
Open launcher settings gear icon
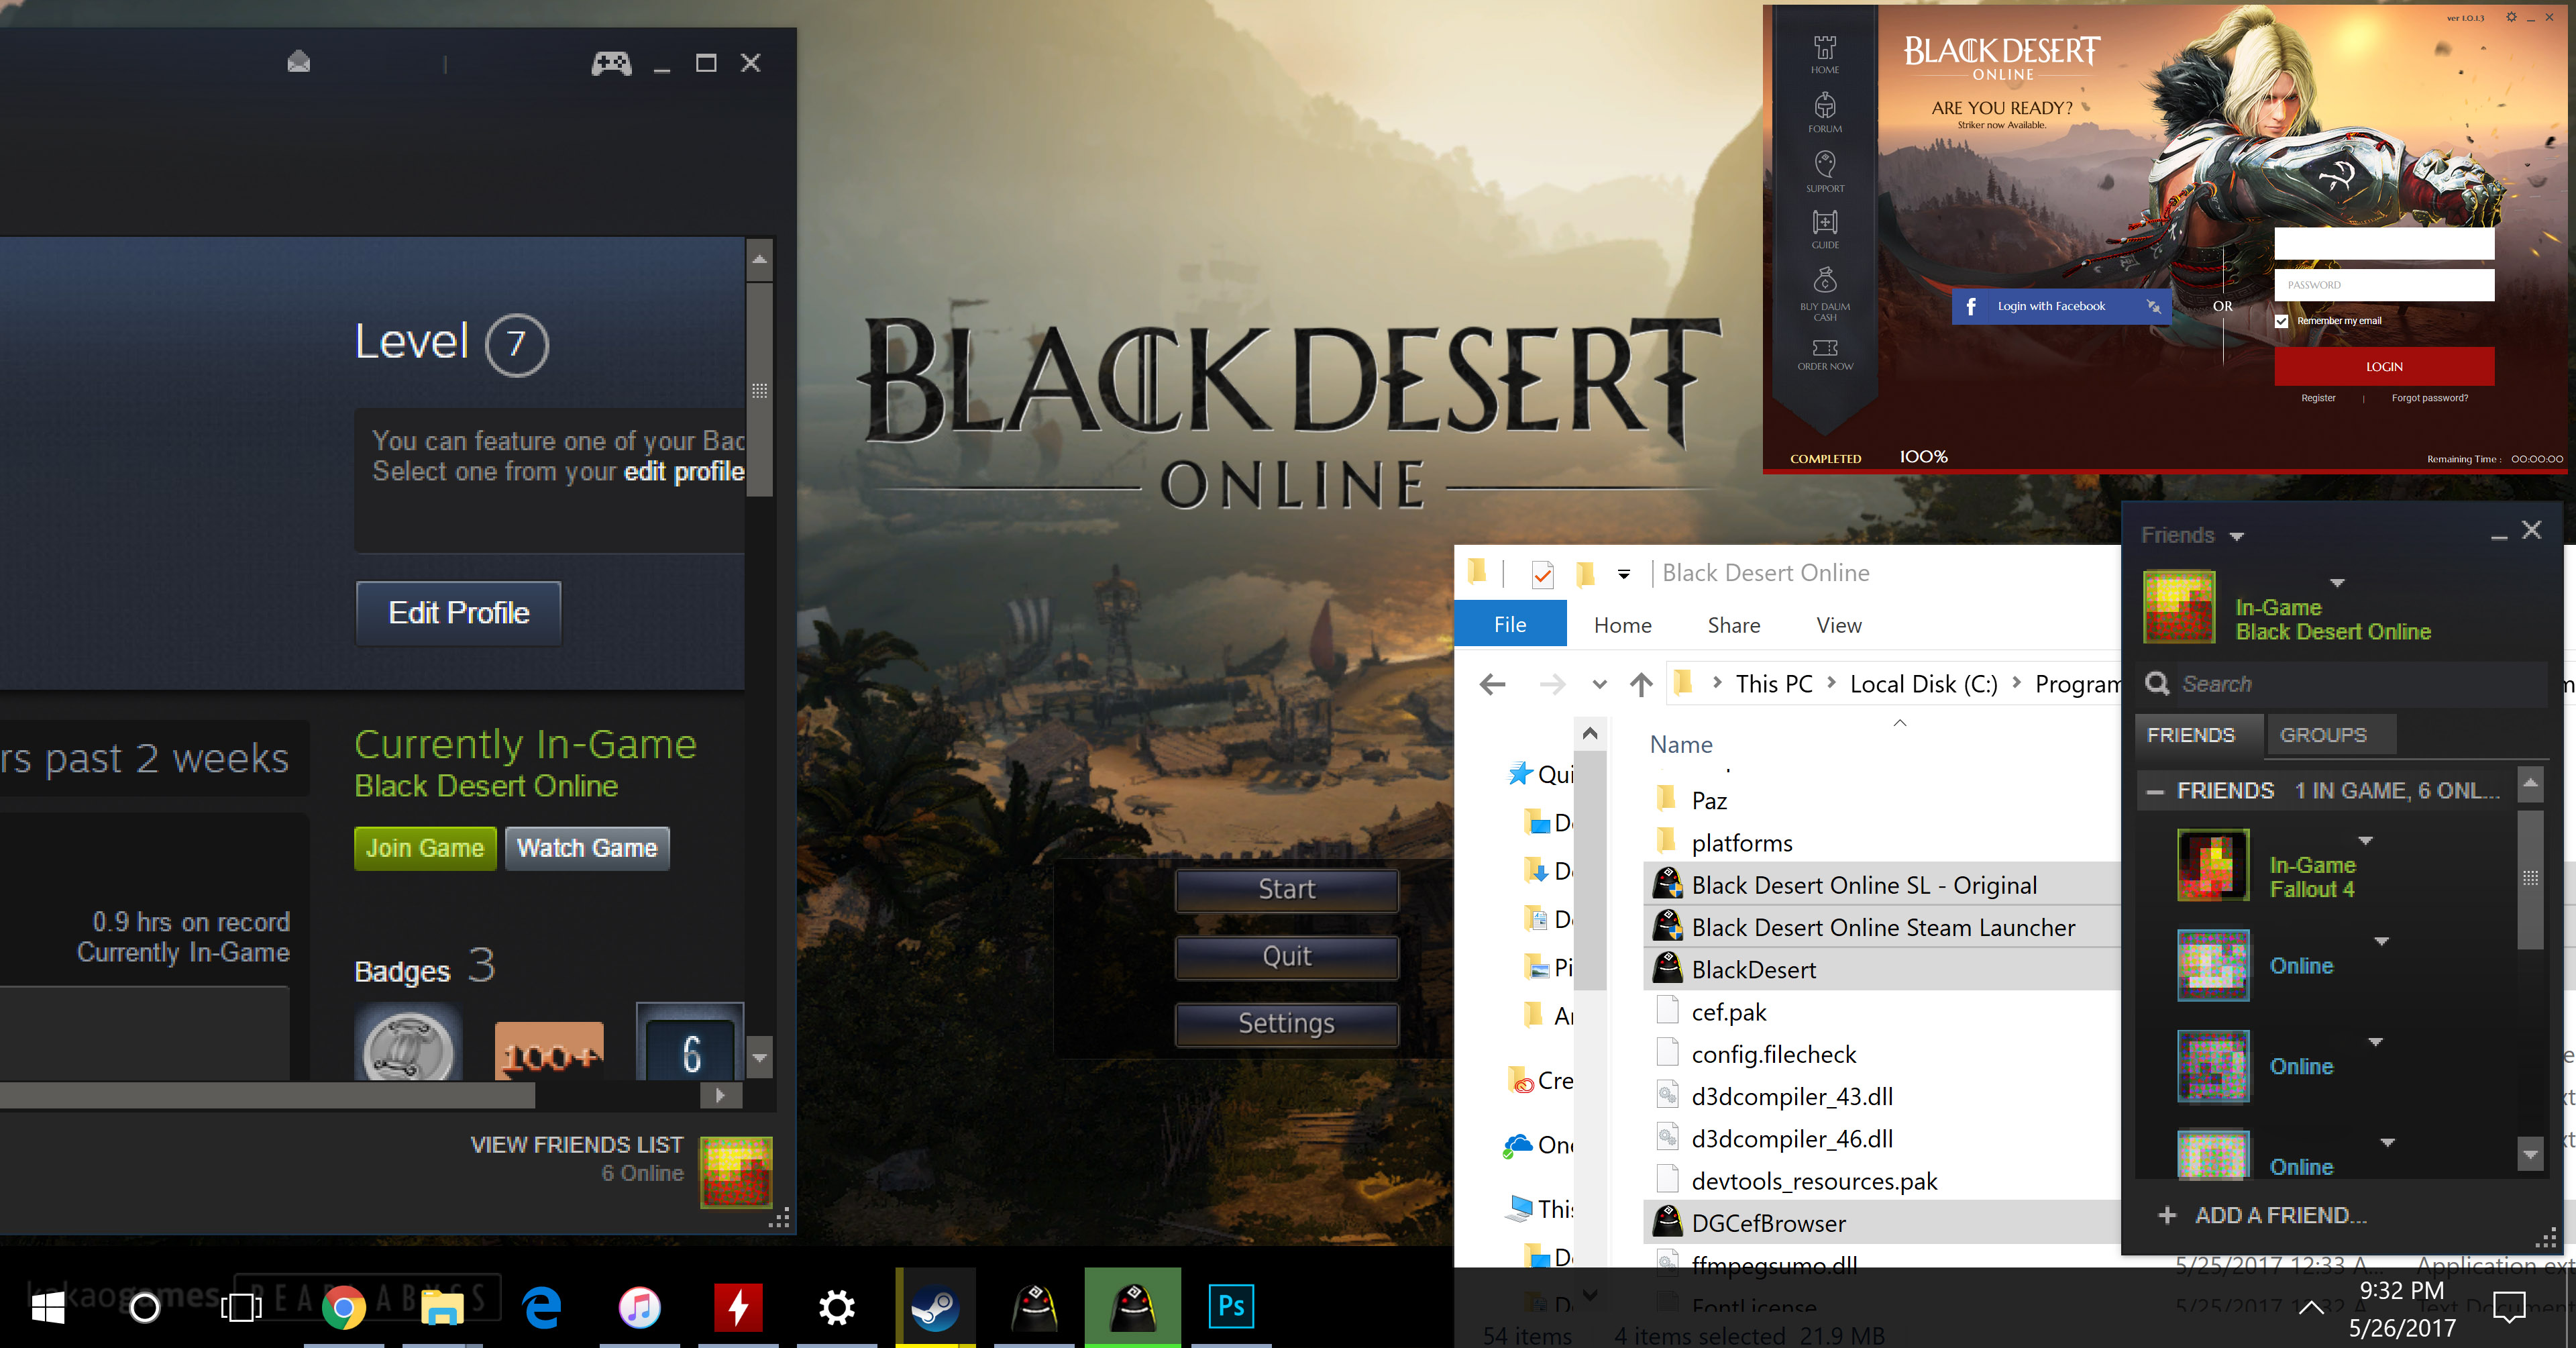pos(2511,17)
